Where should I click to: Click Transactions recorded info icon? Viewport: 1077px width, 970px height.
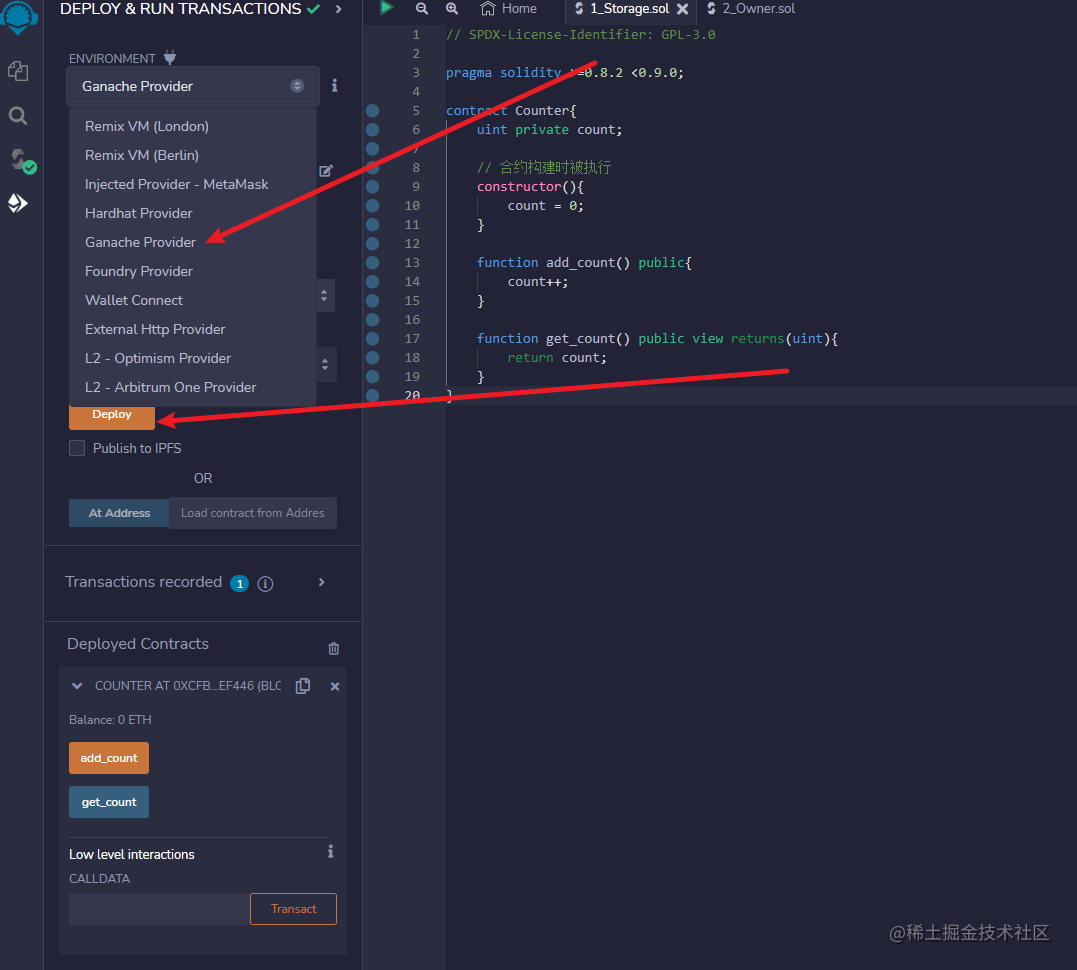pyautogui.click(x=265, y=583)
